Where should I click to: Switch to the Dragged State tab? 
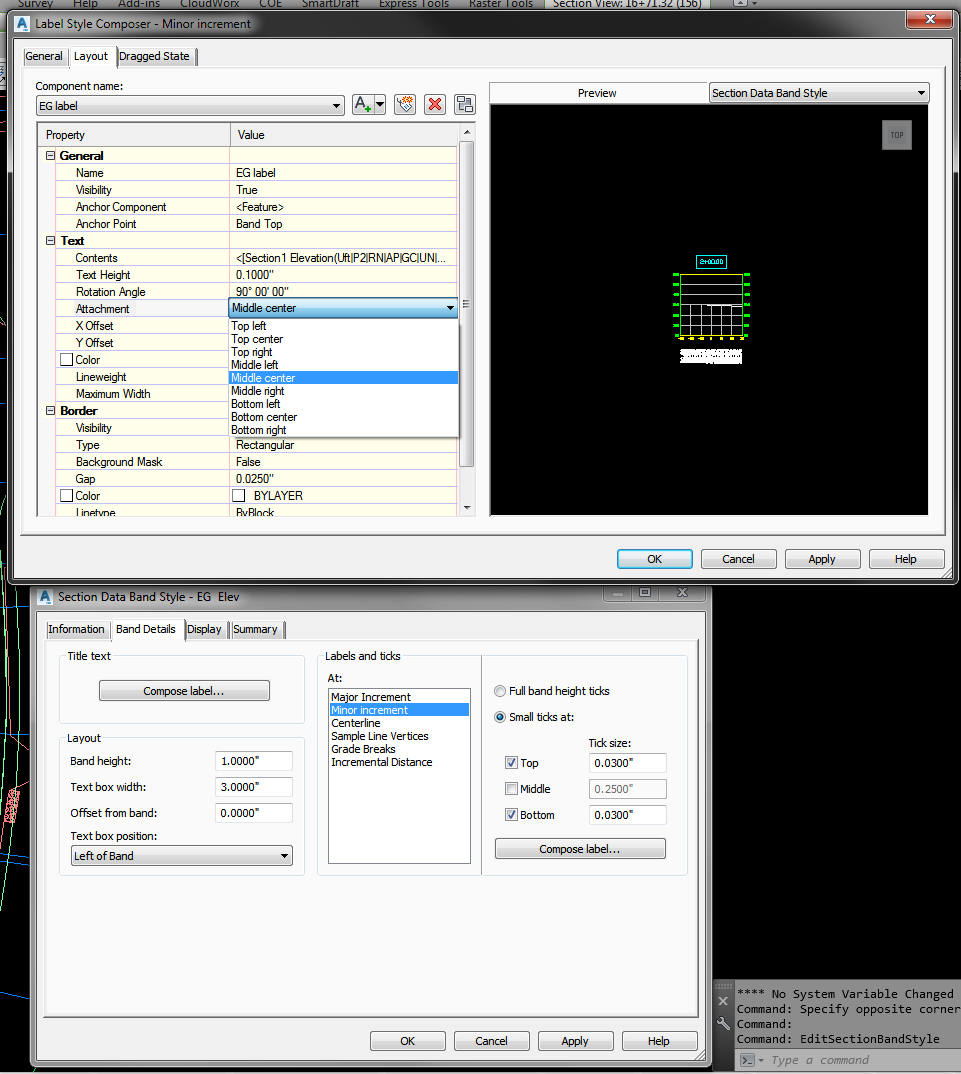154,56
